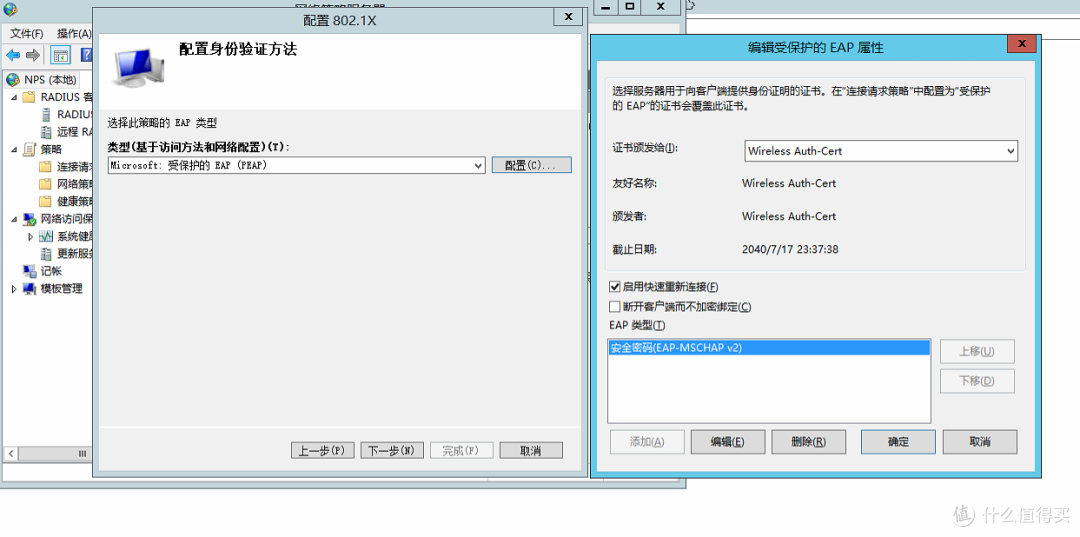Select 安全密码(EAP-MSCHAP v2) in the list
The height and width of the screenshot is (537, 1080).
pyautogui.click(x=676, y=348)
